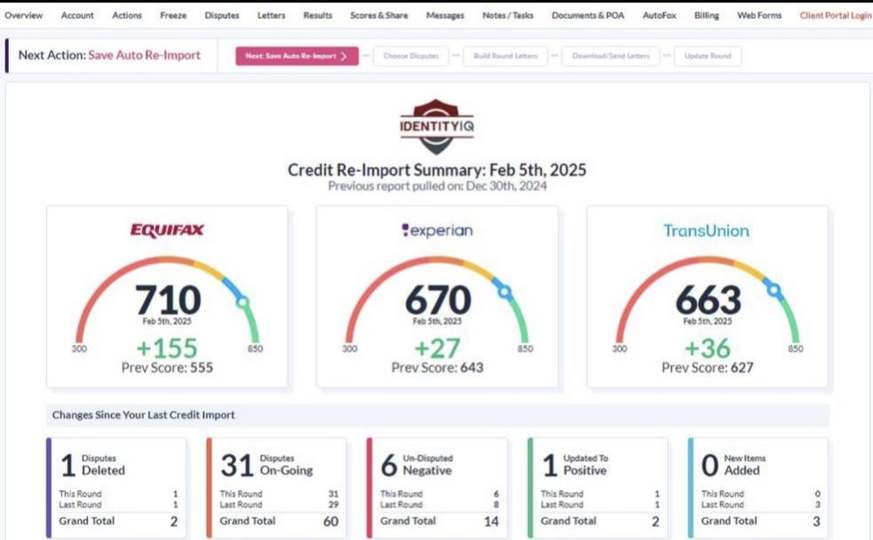Screen dimensions: 873x540
Task: Click the Experian logo
Action: coord(437,230)
